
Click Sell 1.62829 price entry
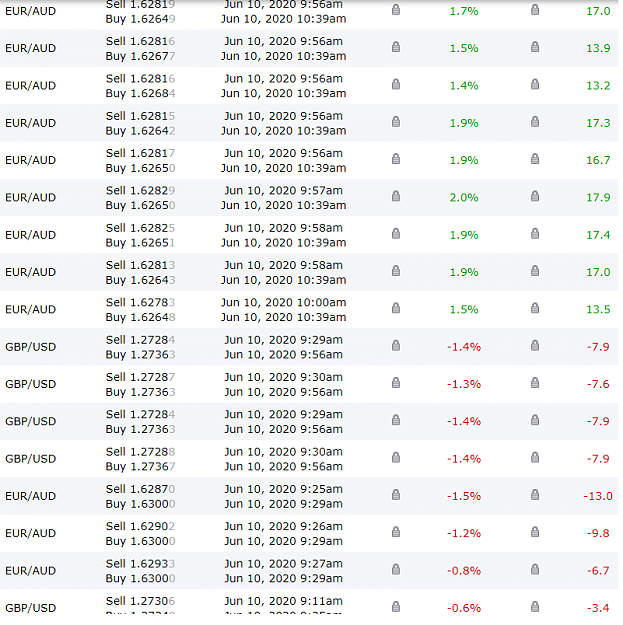[x=140, y=191]
